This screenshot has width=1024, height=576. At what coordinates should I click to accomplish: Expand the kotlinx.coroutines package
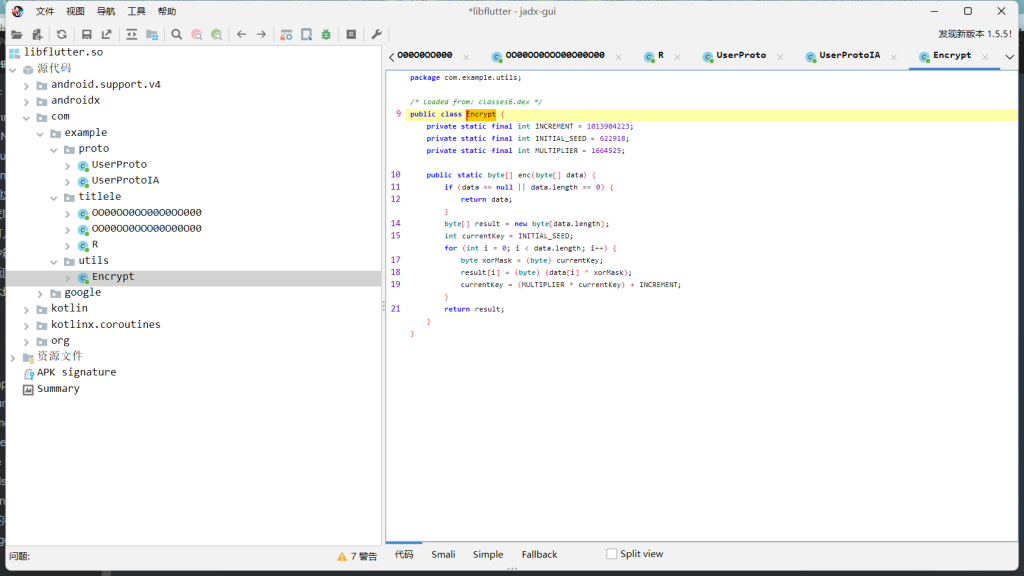(26, 325)
